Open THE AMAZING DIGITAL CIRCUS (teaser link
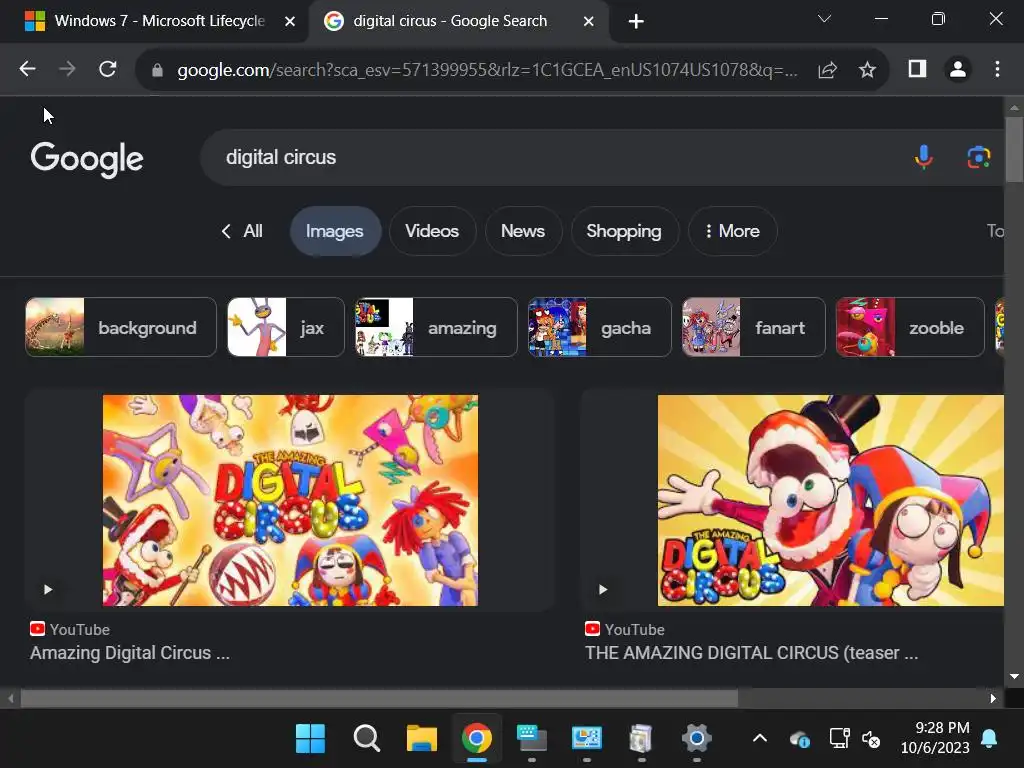1024x768 pixels. click(x=751, y=653)
